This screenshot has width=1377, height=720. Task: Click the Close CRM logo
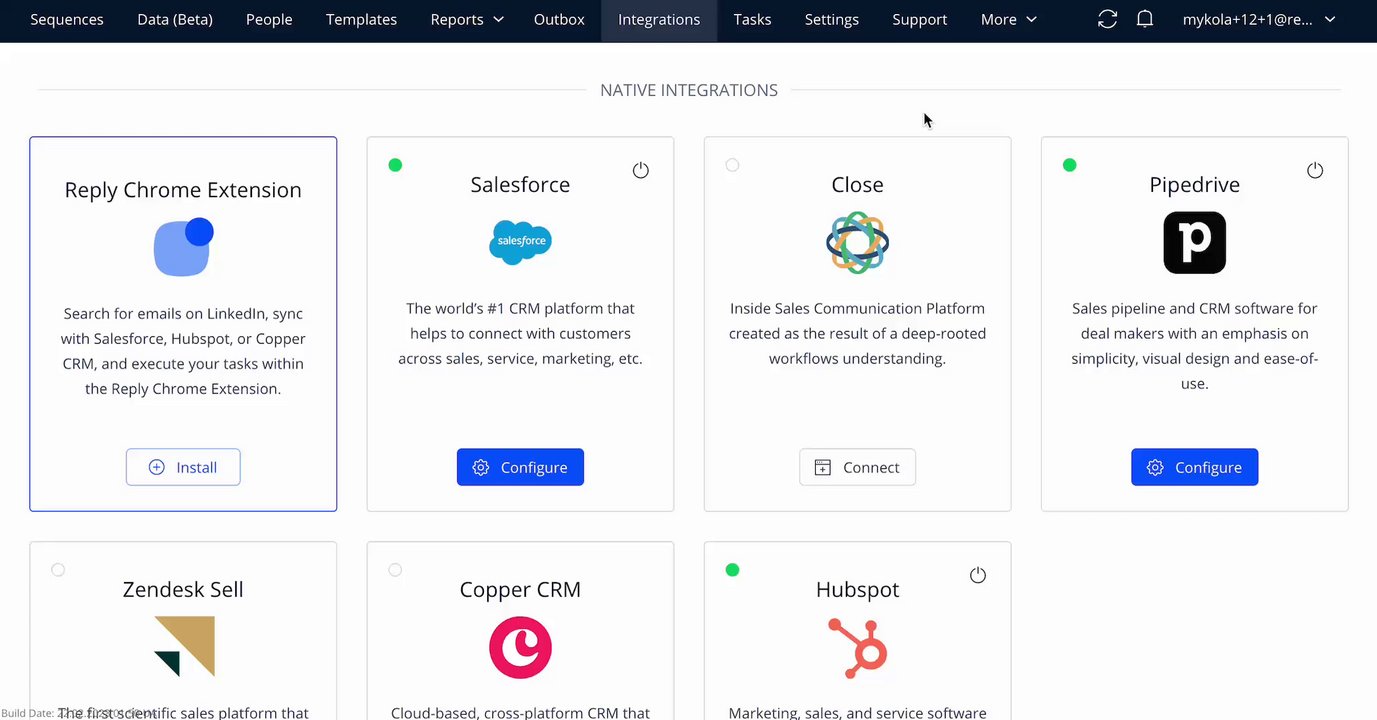pyautogui.click(x=857, y=242)
